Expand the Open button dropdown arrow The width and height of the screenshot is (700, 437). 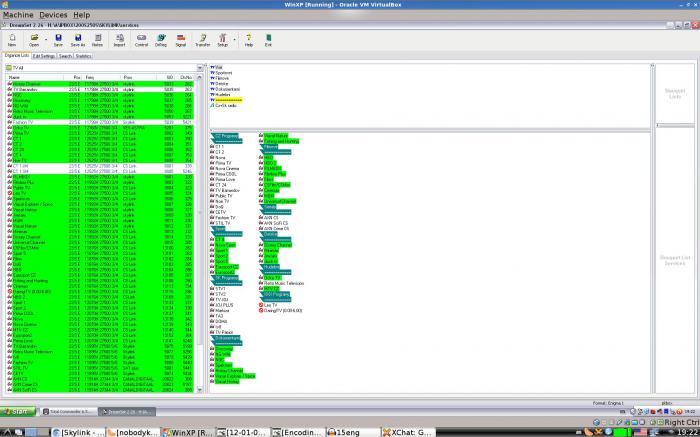click(x=46, y=39)
